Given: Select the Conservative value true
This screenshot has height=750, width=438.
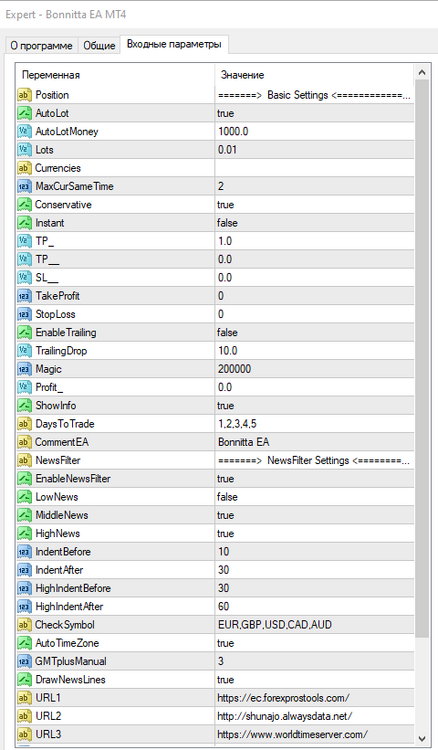Looking at the screenshot, I should tap(226, 205).
